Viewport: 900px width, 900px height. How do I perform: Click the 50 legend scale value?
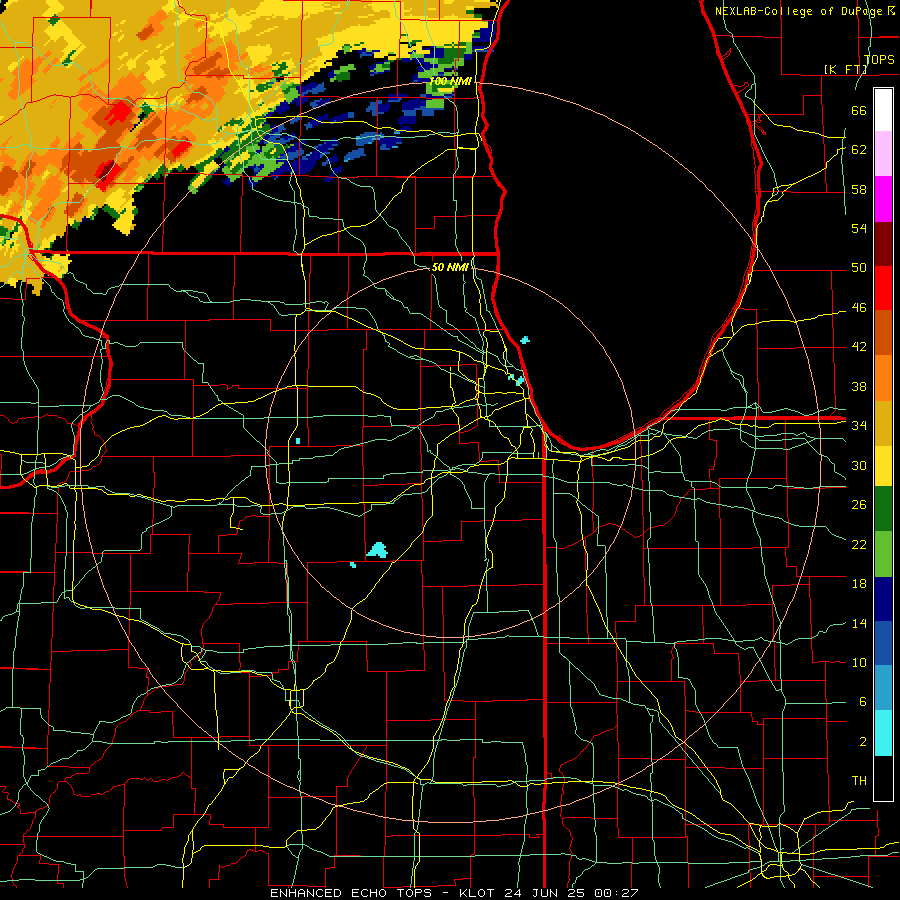click(x=859, y=268)
